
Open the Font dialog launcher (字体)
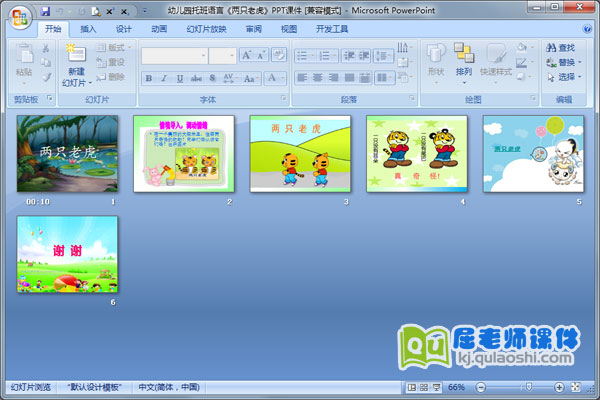[284, 98]
